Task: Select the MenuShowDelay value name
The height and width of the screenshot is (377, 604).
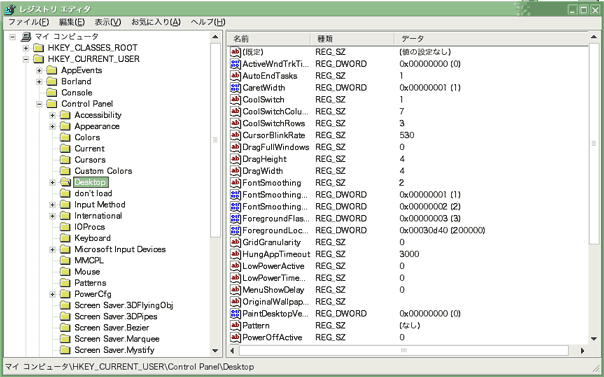Action: tap(273, 290)
